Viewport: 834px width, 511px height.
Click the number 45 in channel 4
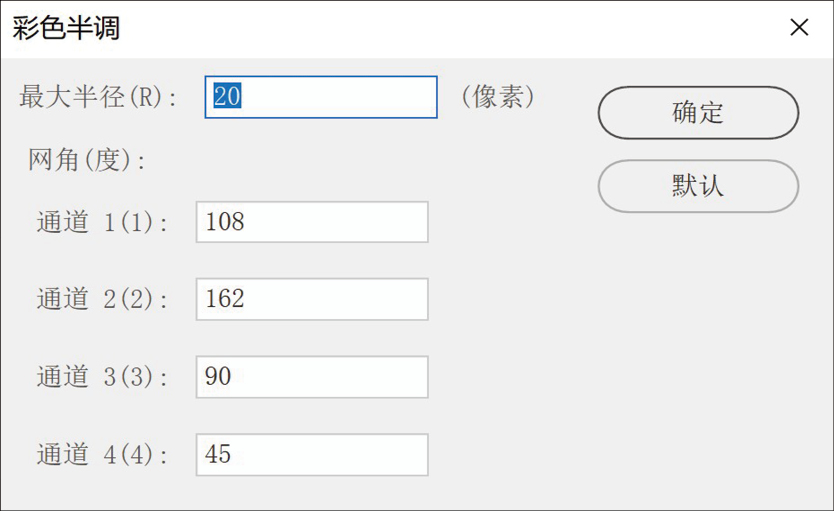click(218, 455)
